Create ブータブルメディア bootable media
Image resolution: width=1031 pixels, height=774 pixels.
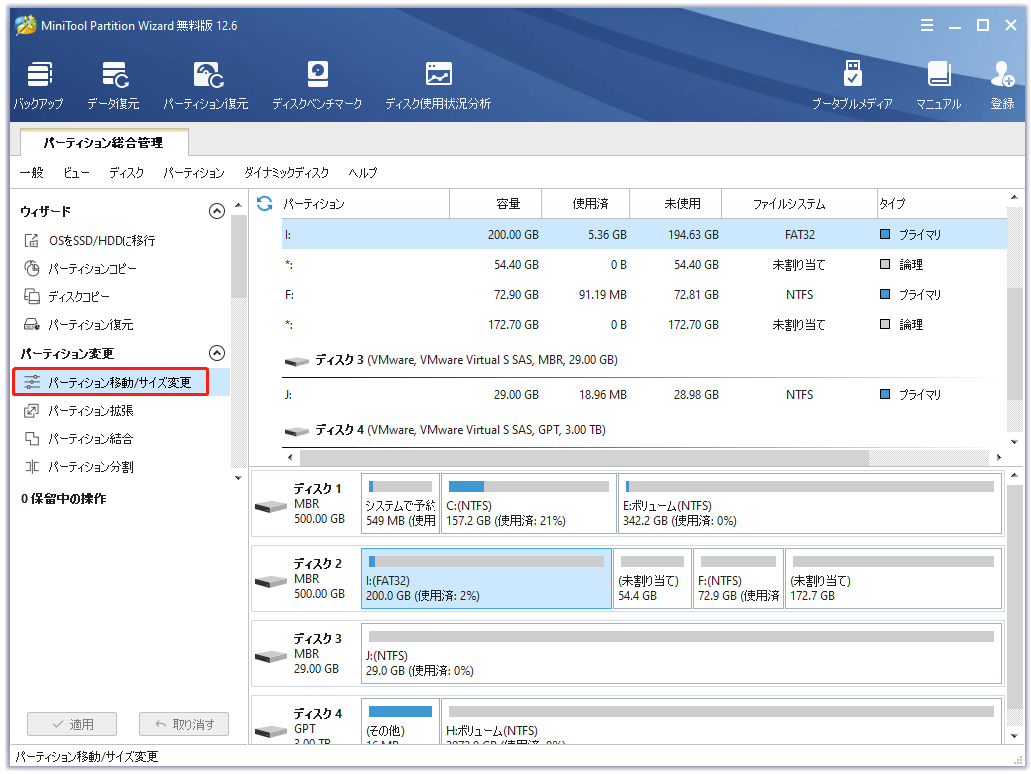pos(852,85)
